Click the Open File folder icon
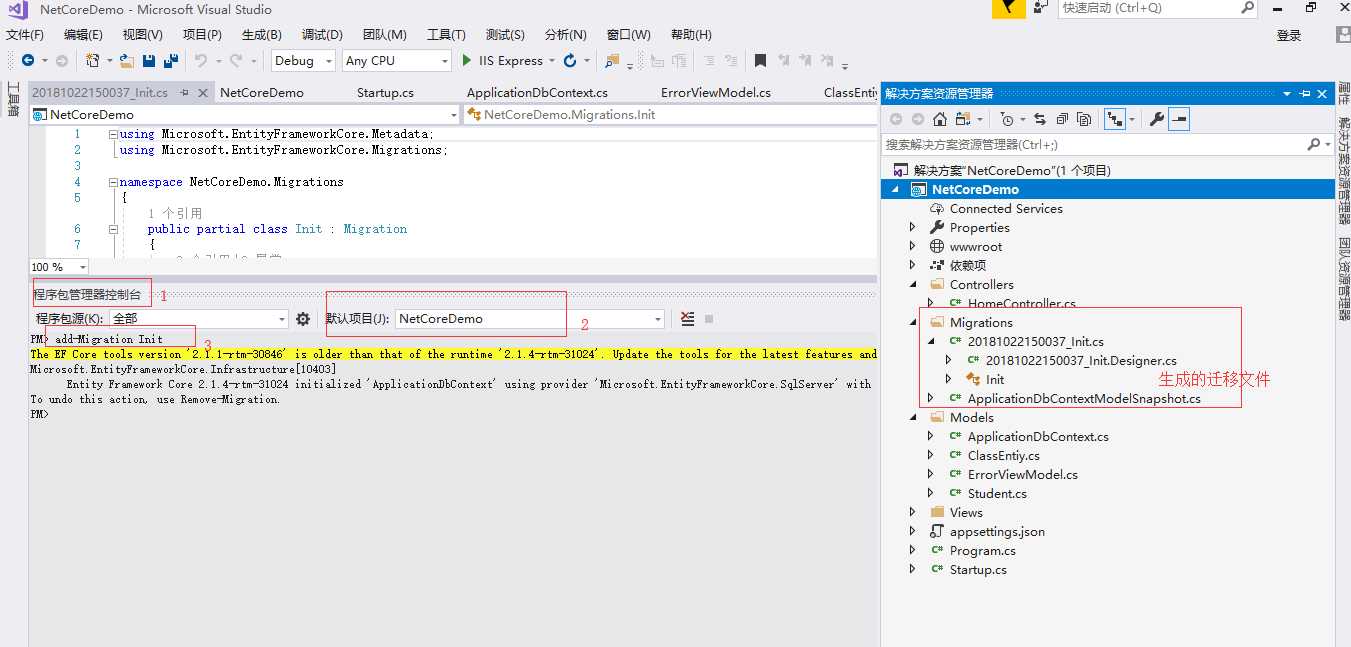This screenshot has height=647, width=1351. [127, 61]
